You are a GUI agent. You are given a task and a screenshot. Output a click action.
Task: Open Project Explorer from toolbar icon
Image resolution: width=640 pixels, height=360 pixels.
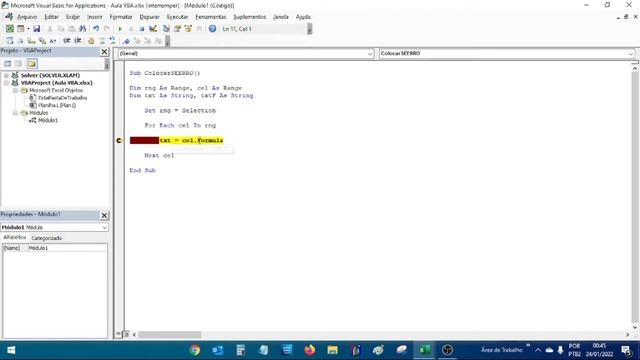coord(166,29)
